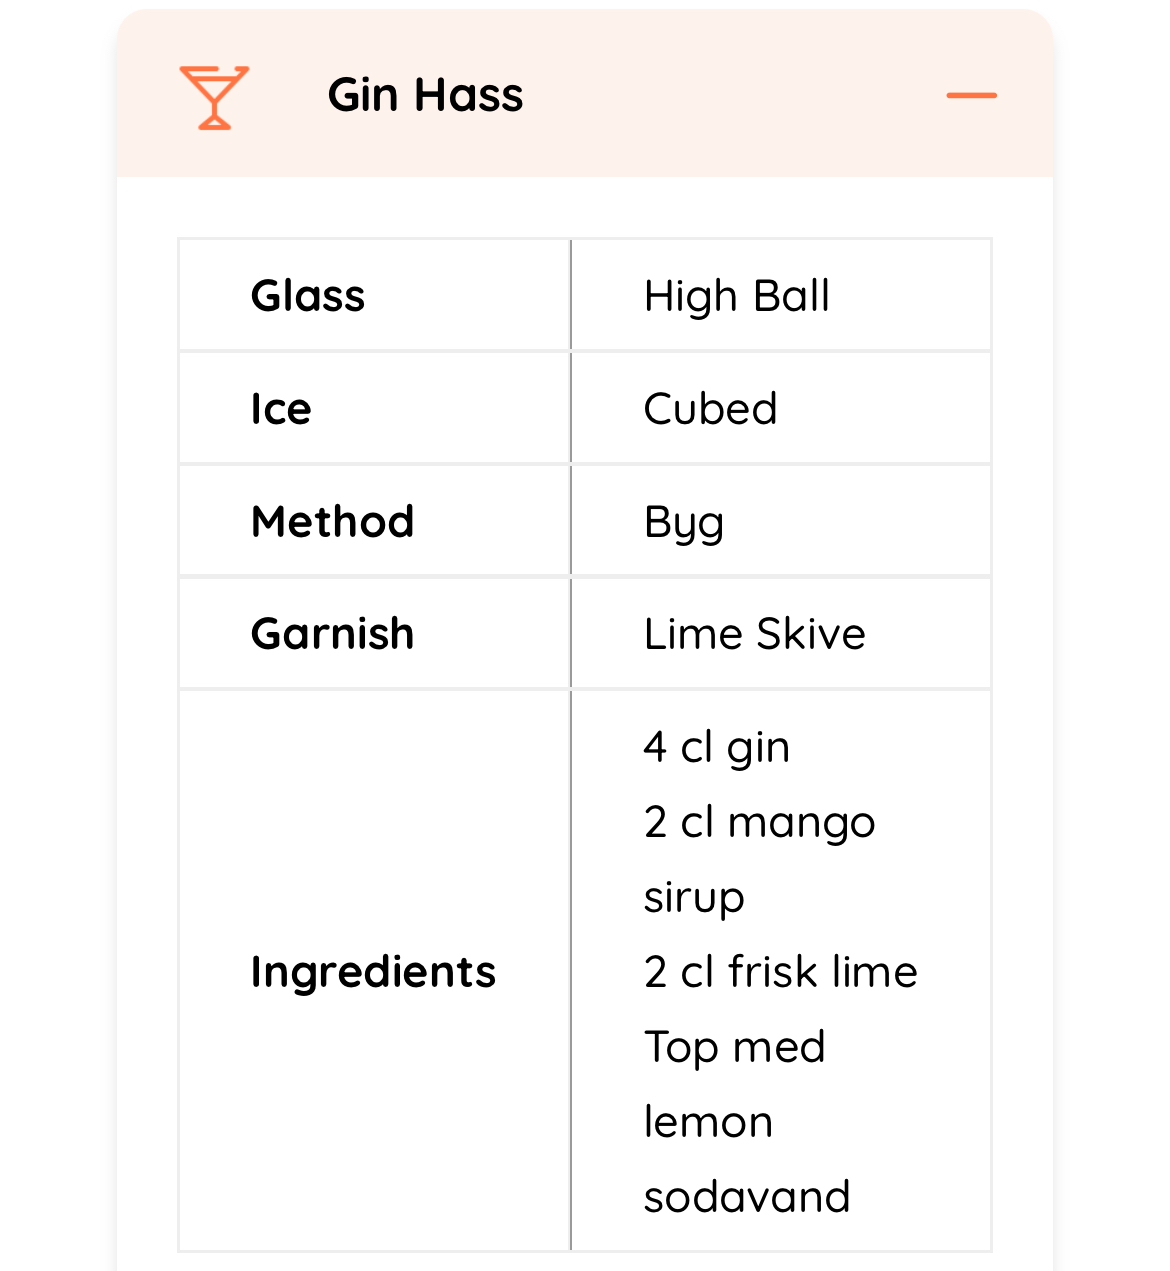Select the Method row label
Image resolution: width=1170 pixels, height=1271 pixels.
(332, 522)
